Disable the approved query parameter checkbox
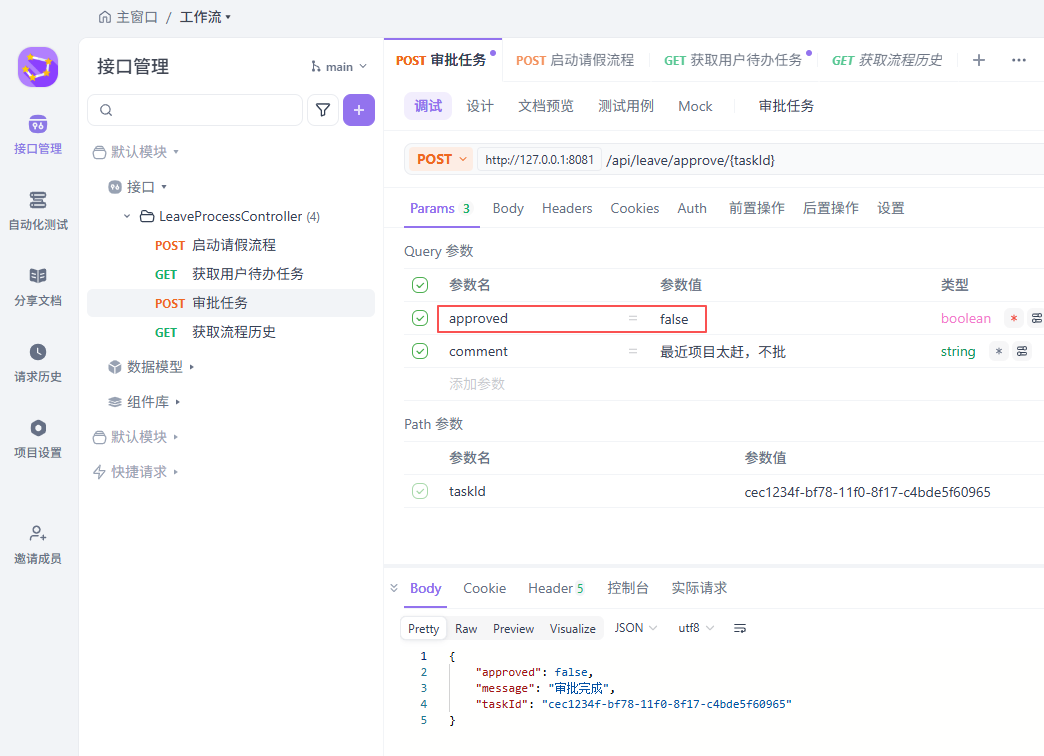Viewport: 1044px width, 756px height. pos(419,318)
